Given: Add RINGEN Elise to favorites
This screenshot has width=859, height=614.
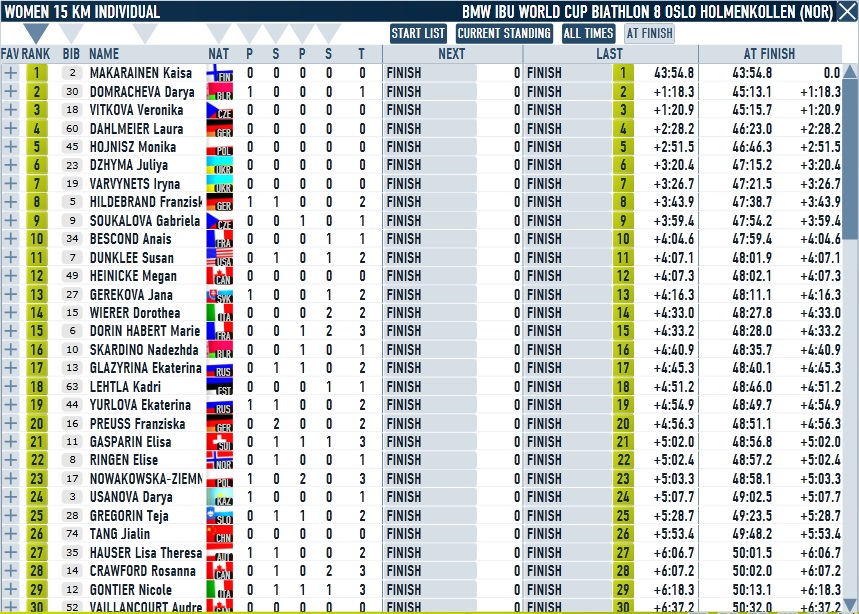Looking at the screenshot, I should (11, 460).
